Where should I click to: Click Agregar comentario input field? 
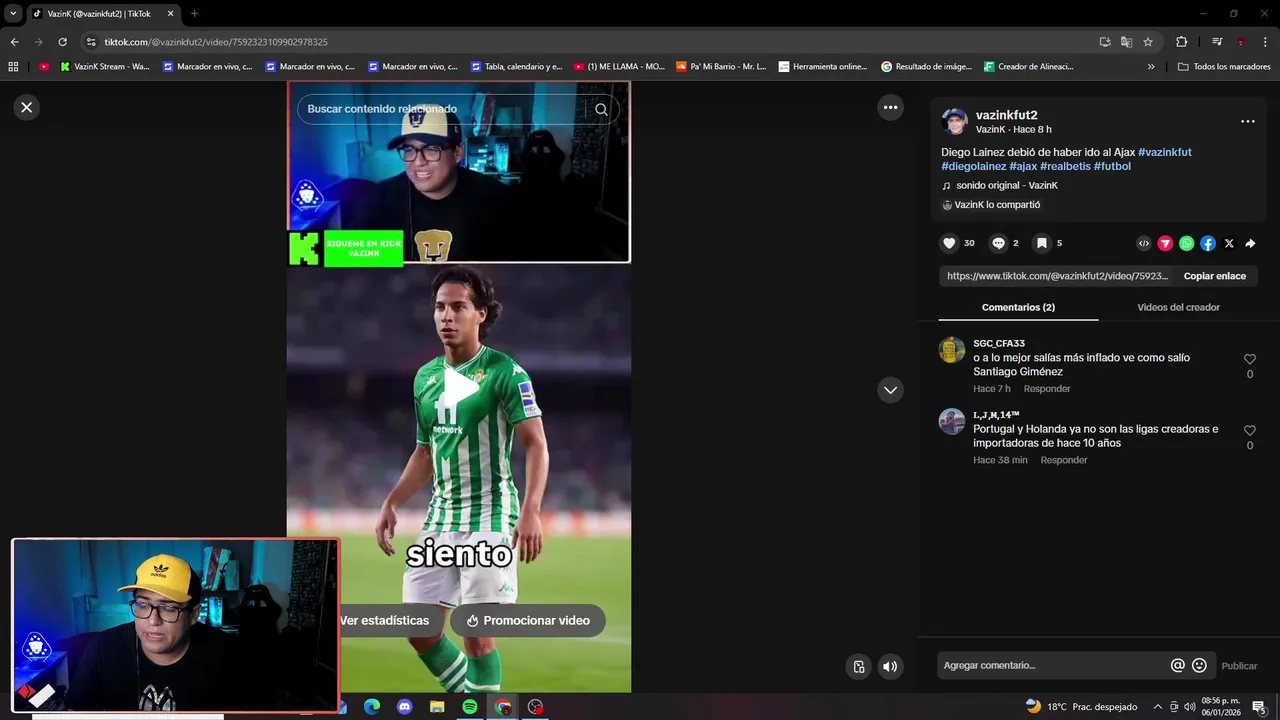[x=1050, y=665]
